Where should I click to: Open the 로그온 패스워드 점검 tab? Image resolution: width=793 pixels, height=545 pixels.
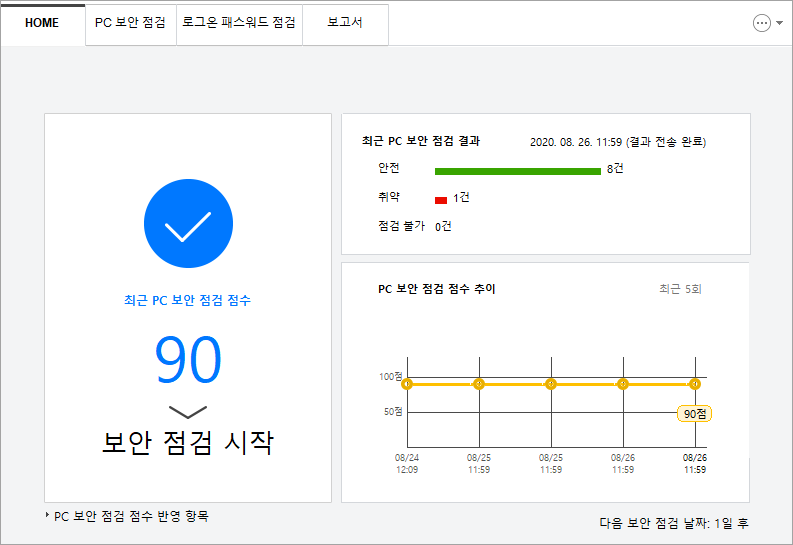239,23
